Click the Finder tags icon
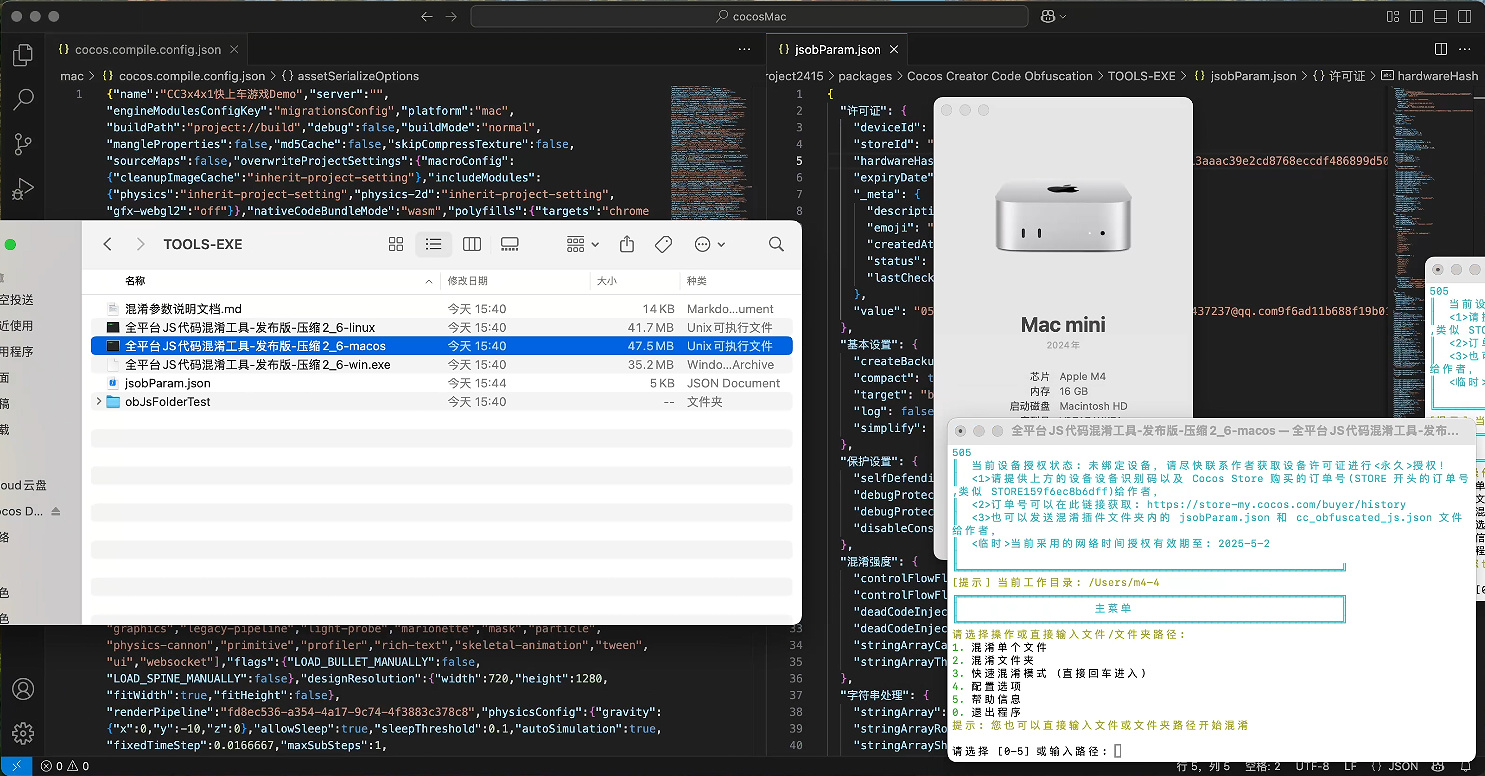Image resolution: width=1485 pixels, height=776 pixels. (x=662, y=245)
